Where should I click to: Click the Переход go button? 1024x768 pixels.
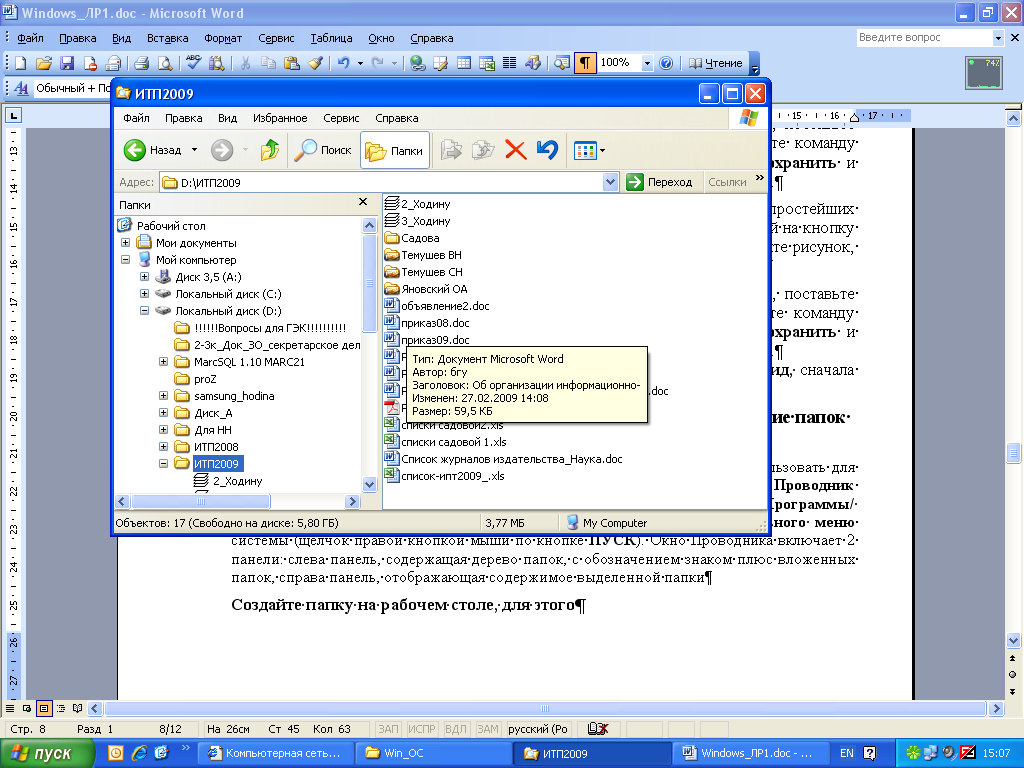[660, 182]
